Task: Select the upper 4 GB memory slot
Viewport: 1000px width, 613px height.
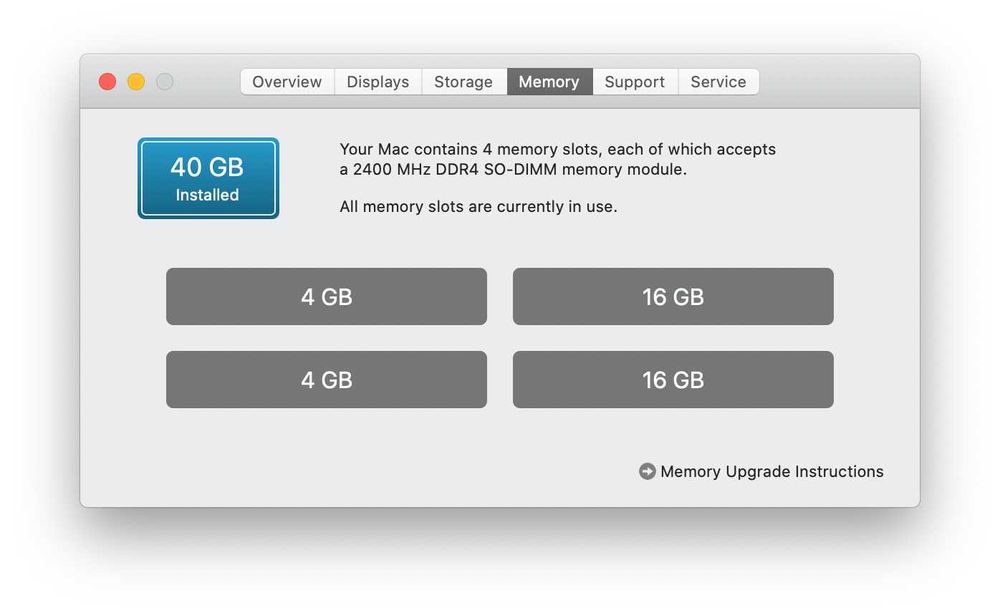Action: coord(326,297)
